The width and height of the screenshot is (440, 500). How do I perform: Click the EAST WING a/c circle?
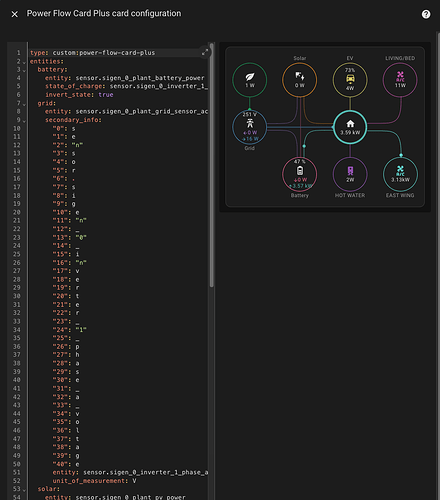coord(400,174)
